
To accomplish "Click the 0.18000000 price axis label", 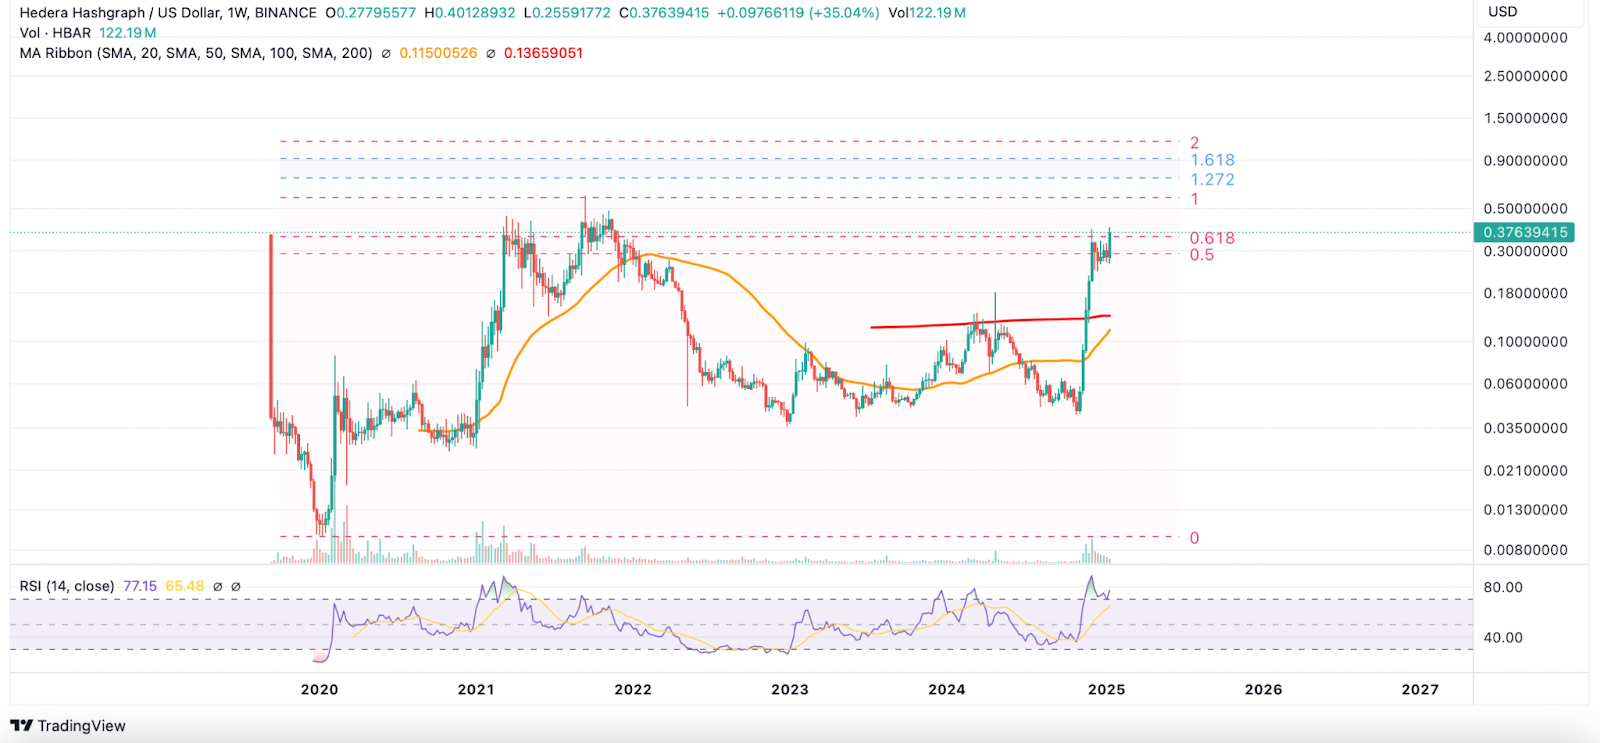I will [1526, 294].
